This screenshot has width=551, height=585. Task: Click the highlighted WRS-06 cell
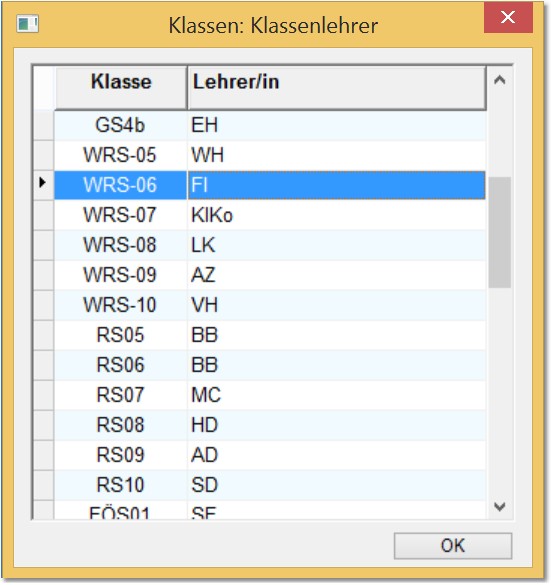point(120,185)
